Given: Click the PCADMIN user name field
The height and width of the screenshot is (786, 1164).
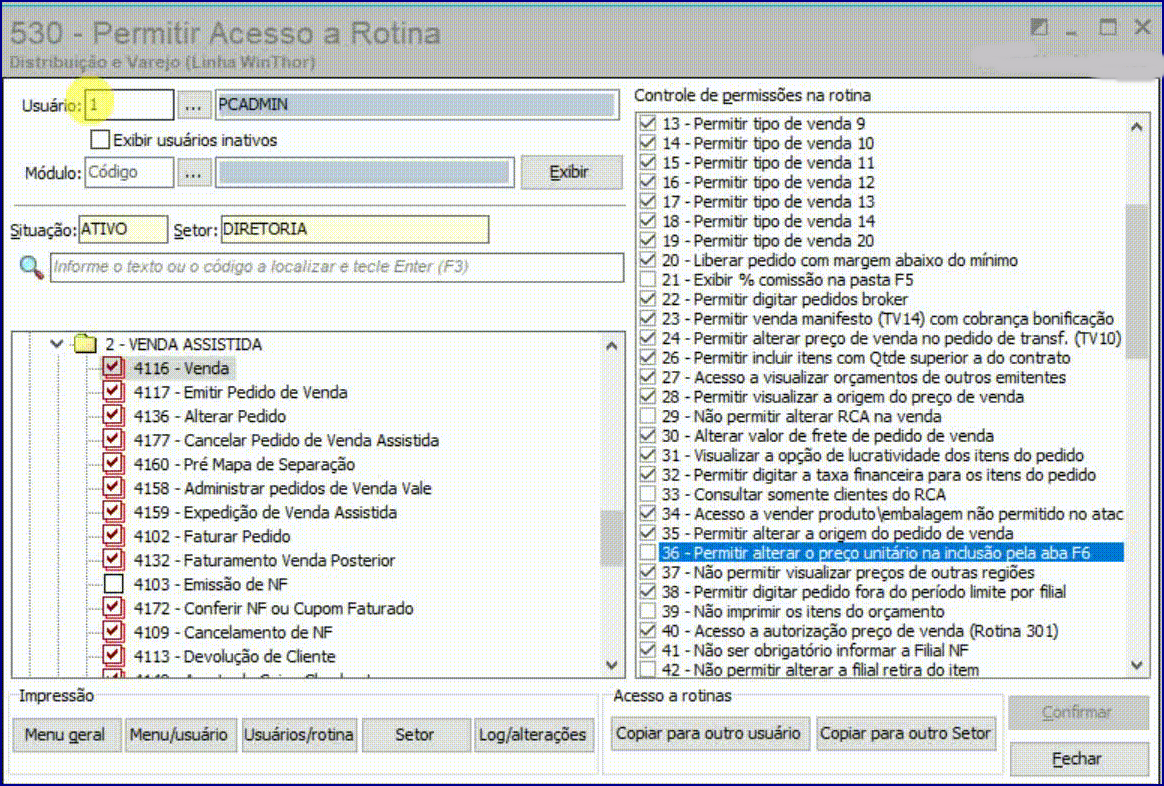Looking at the screenshot, I should click(x=417, y=105).
